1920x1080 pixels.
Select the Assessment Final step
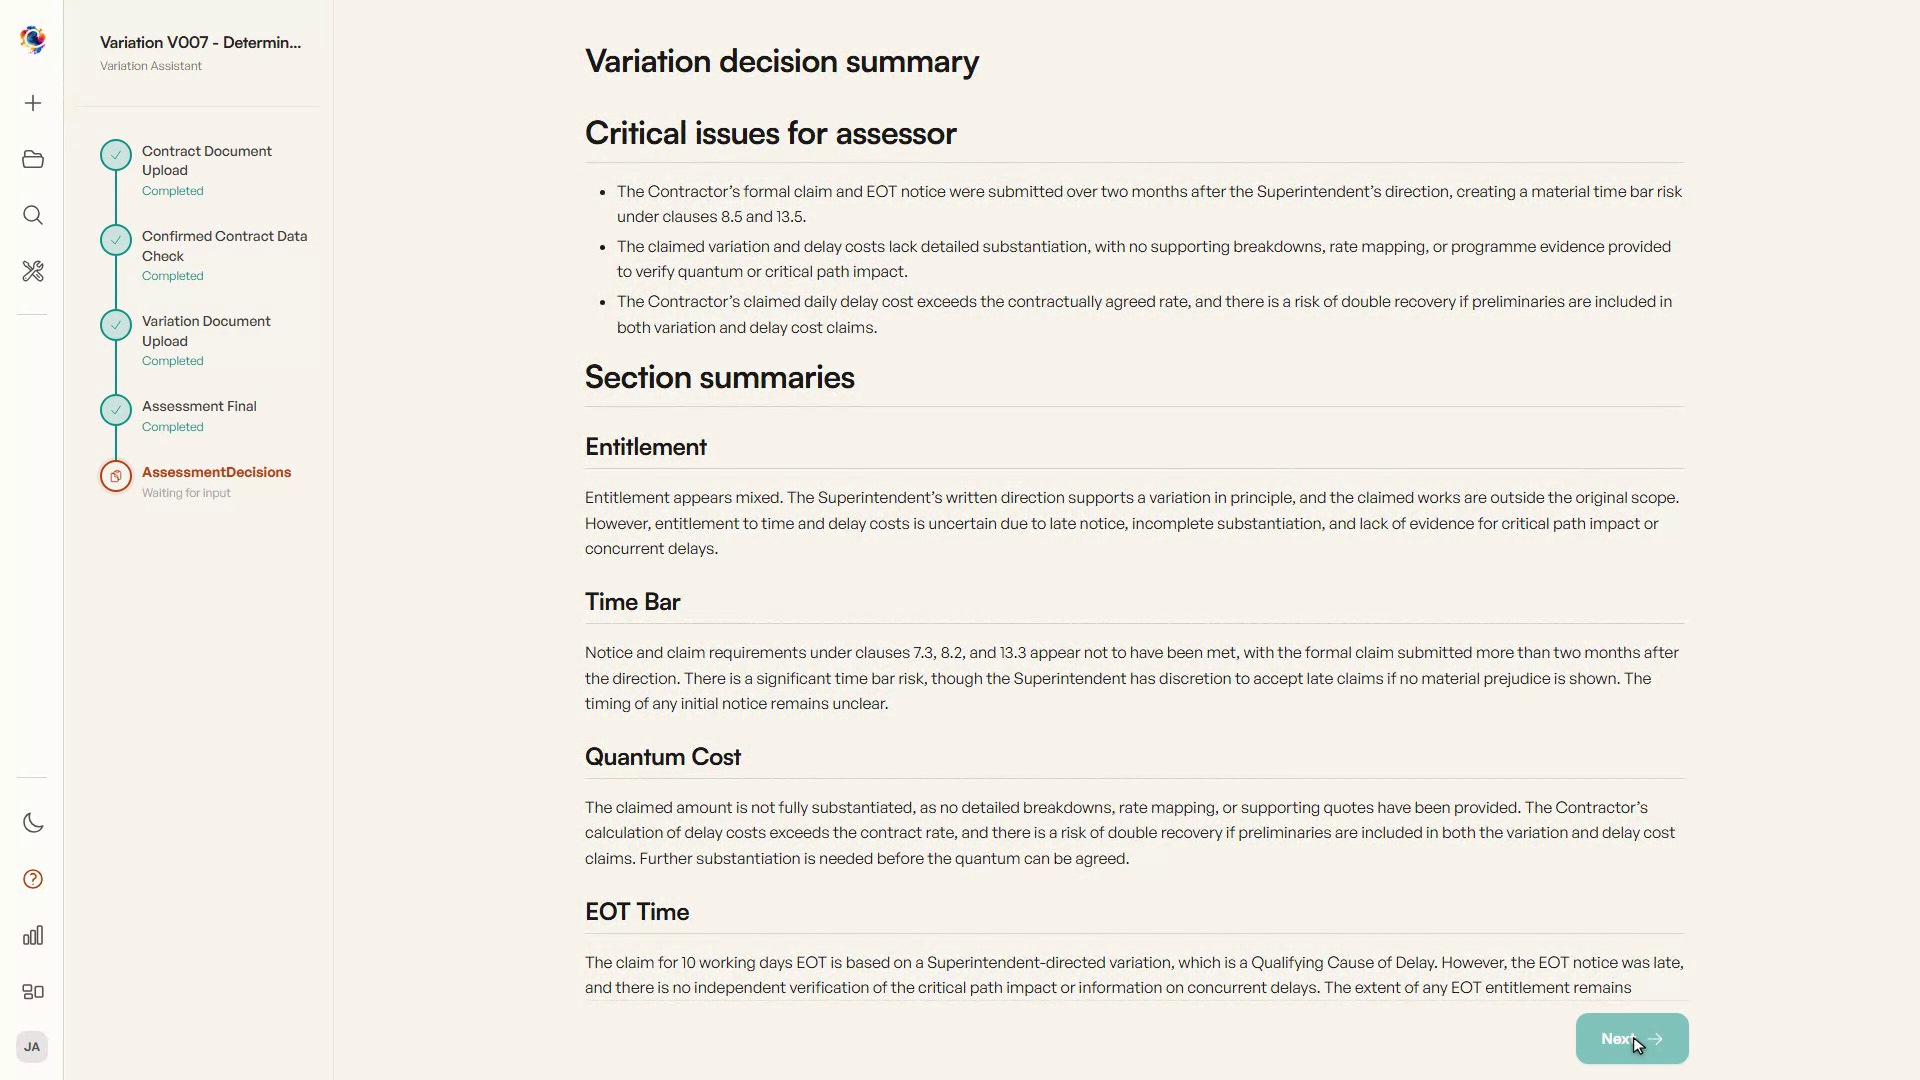coord(205,415)
